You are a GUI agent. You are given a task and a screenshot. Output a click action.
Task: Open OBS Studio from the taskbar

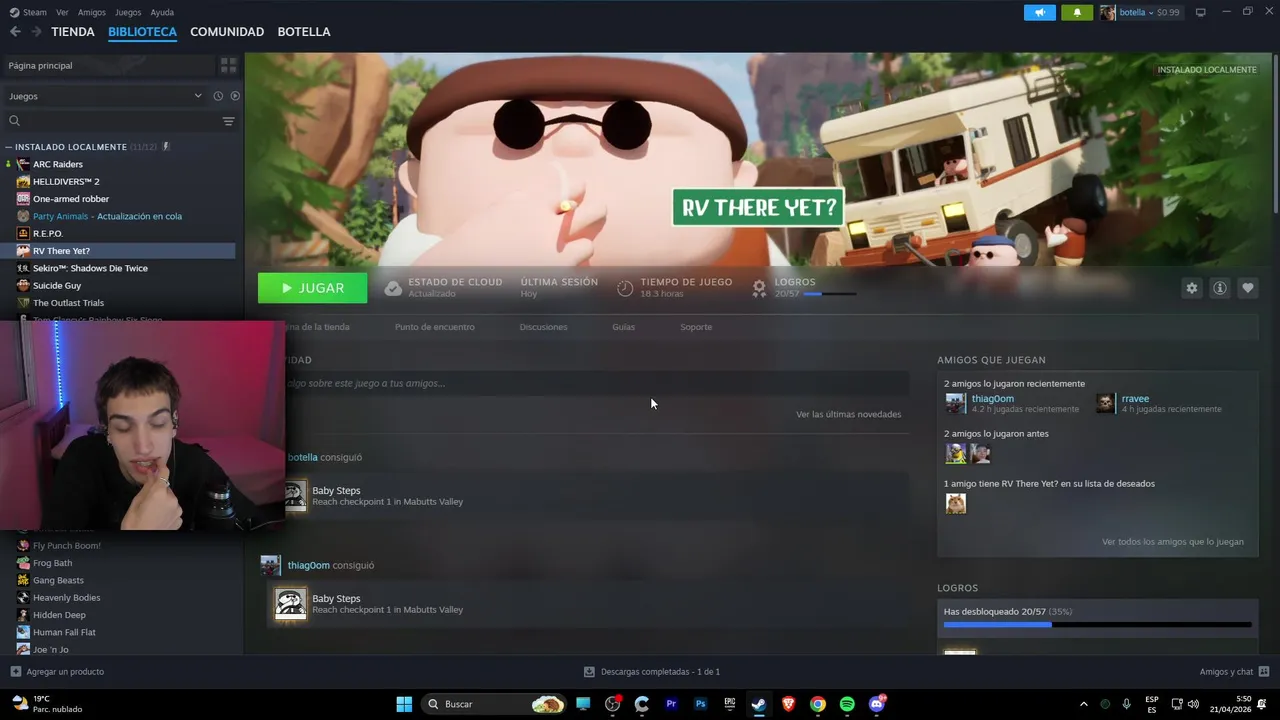pos(613,704)
